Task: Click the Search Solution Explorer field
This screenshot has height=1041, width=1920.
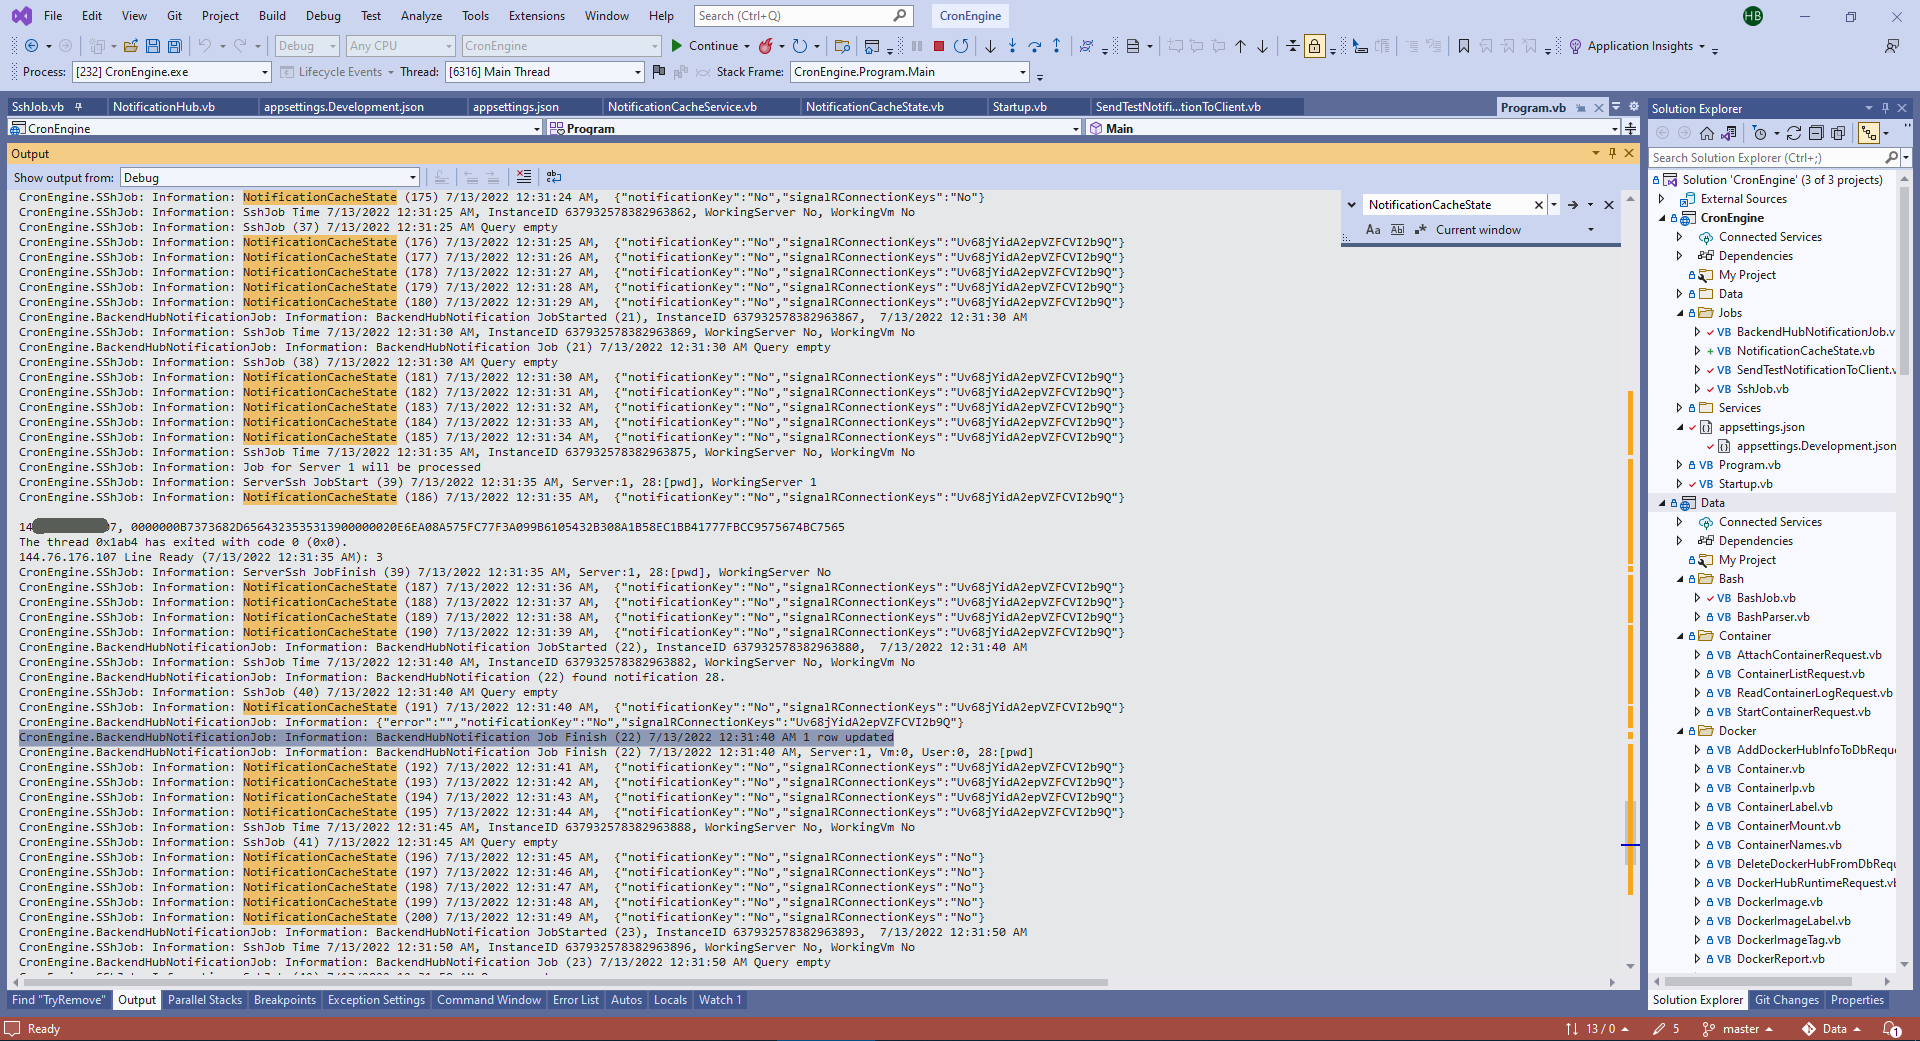Action: point(1766,158)
